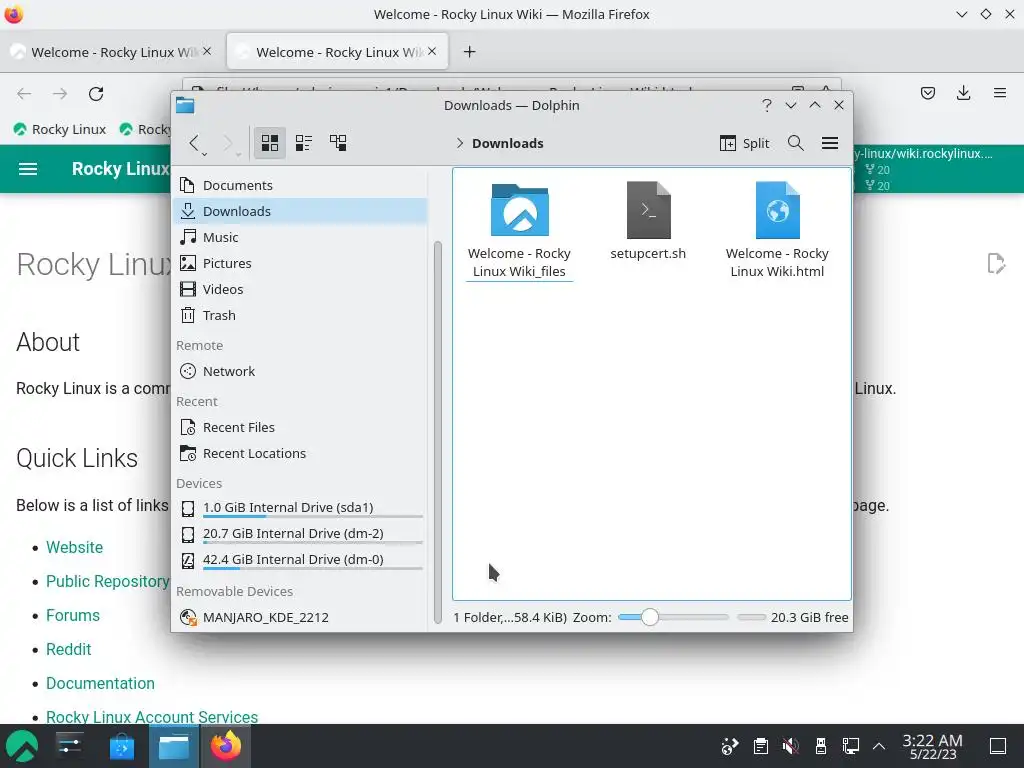This screenshot has height=768, width=1024.
Task: Select Welcome - Rocky Linux Wiki.html file
Action: tap(777, 231)
